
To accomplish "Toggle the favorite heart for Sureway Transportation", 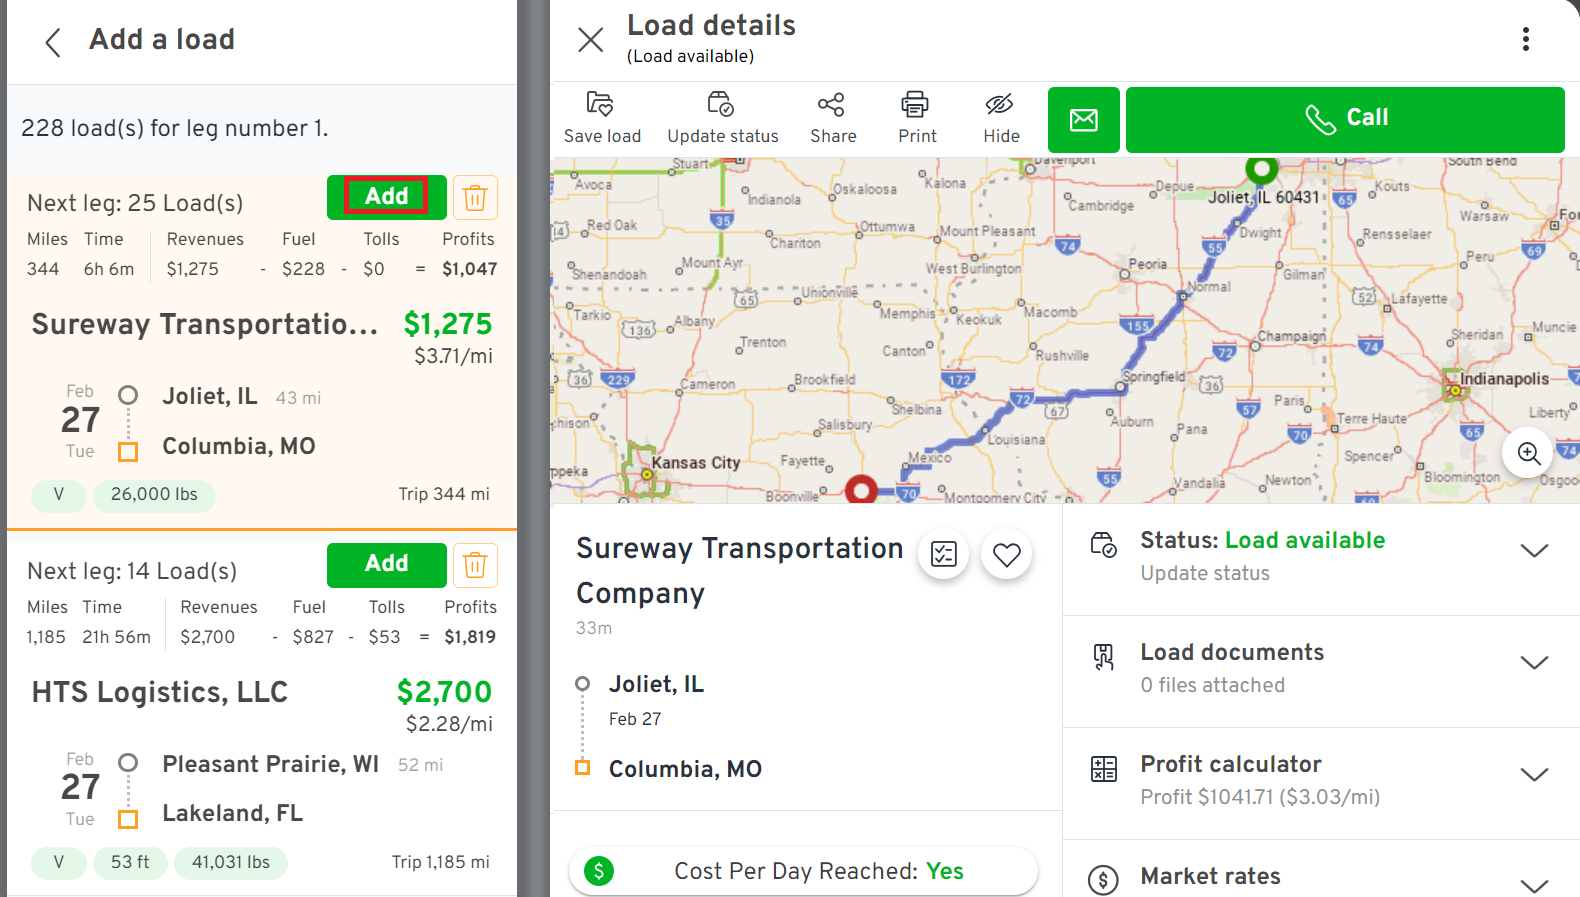I will [1006, 554].
